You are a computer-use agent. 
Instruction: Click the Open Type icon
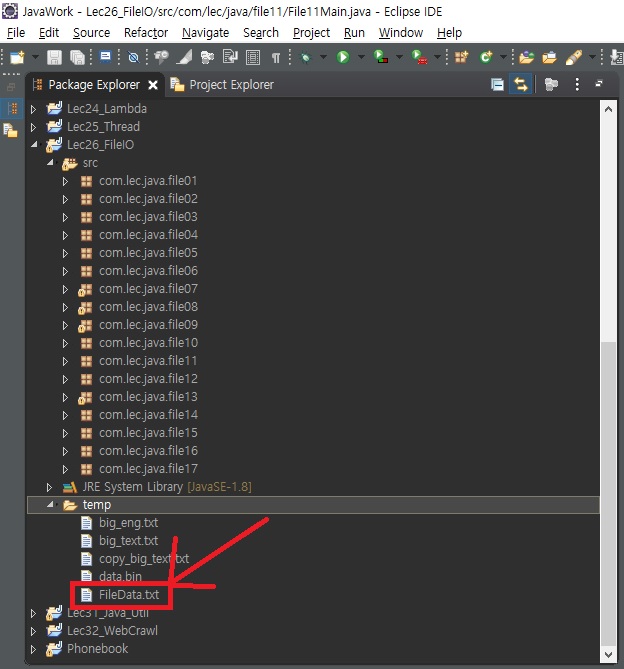(527, 57)
